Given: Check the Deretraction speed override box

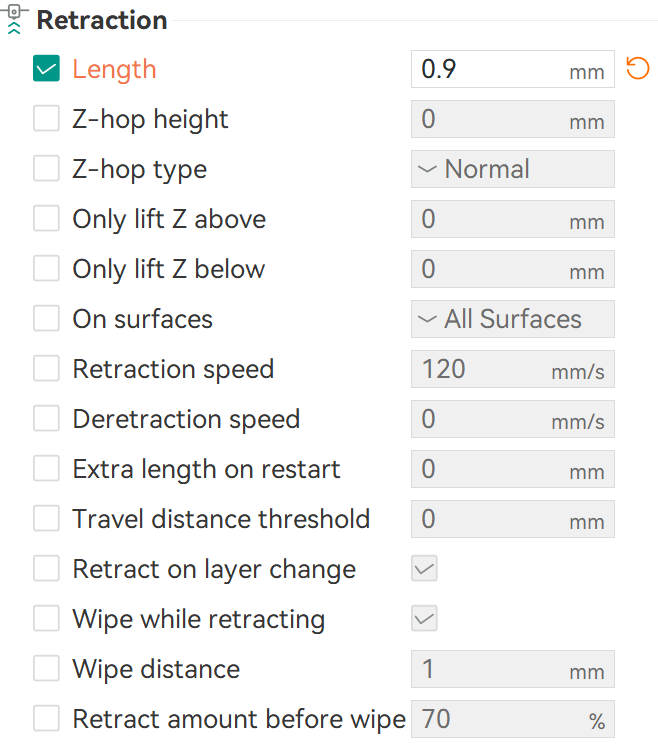Looking at the screenshot, I should pyautogui.click(x=46, y=419).
